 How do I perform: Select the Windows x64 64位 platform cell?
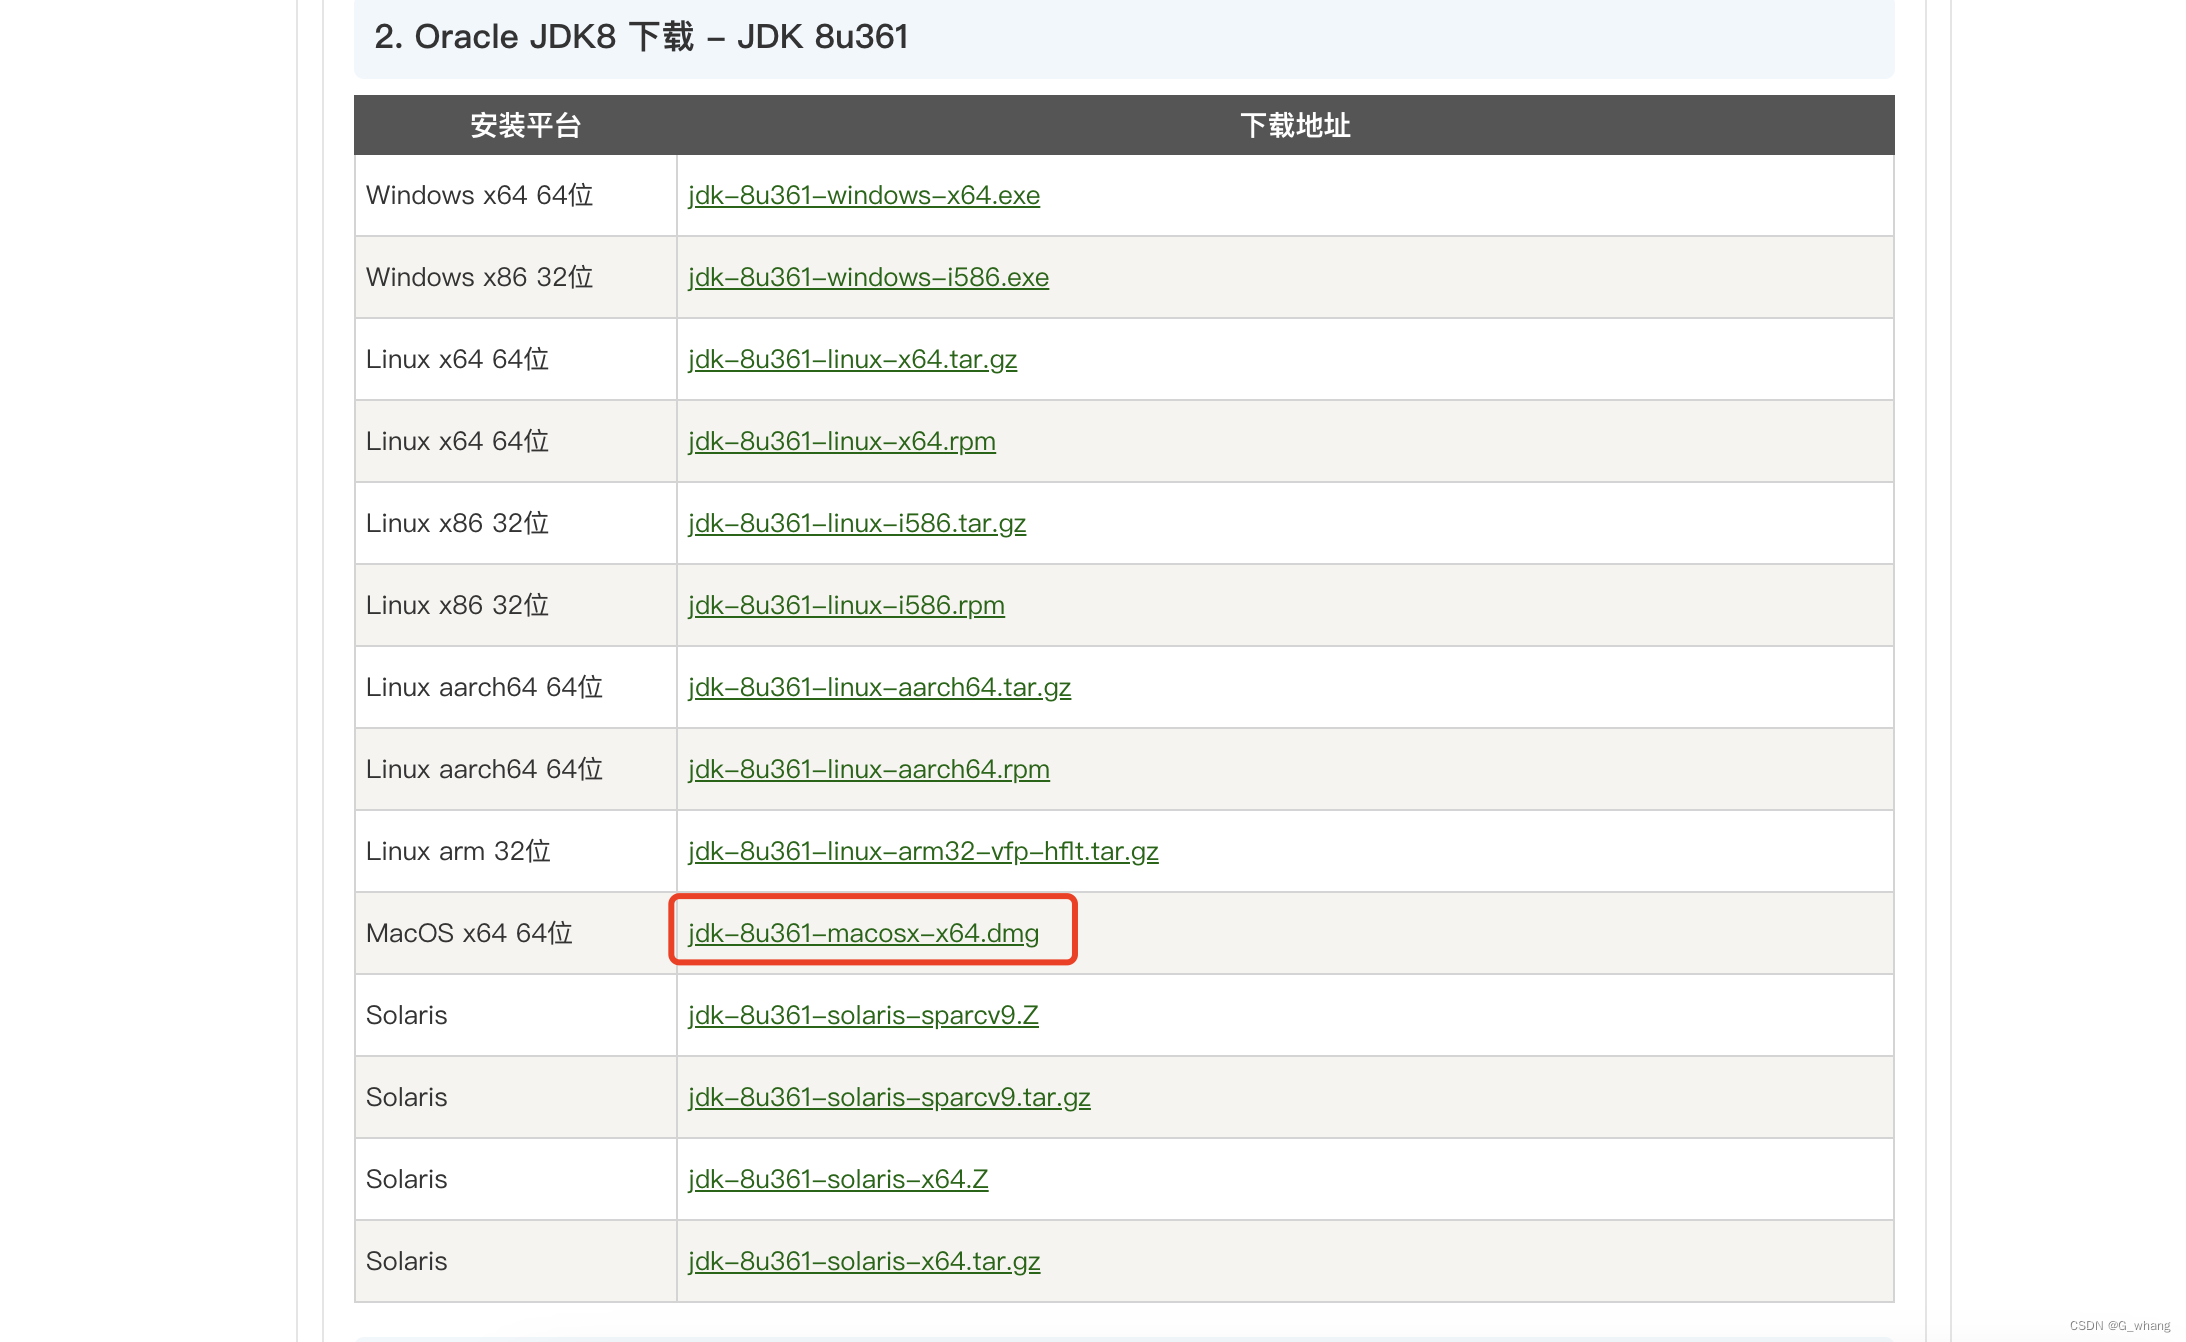tap(478, 195)
